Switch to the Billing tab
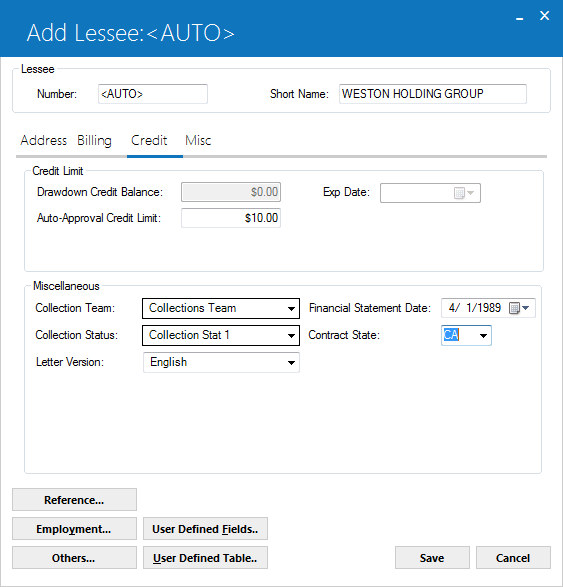This screenshot has height=587, width=563. [x=94, y=140]
